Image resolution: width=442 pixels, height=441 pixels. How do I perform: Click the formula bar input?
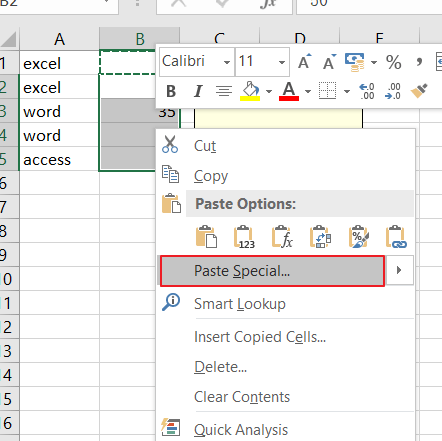tap(369, 6)
